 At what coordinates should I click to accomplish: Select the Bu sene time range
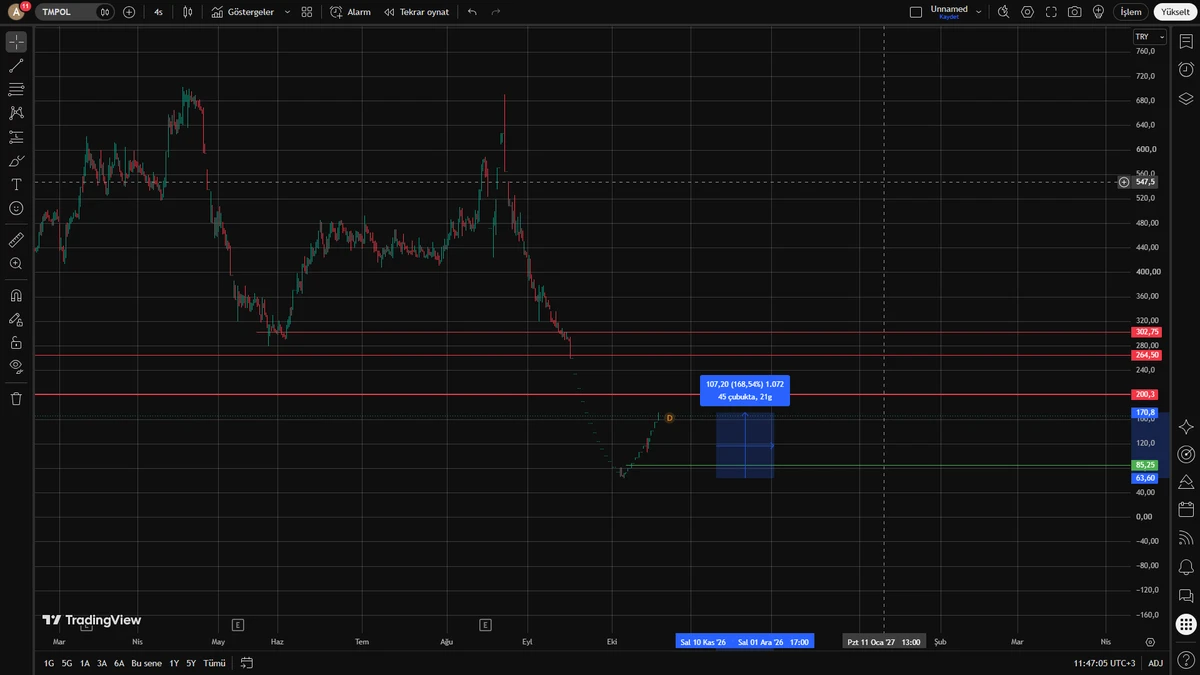click(x=146, y=663)
